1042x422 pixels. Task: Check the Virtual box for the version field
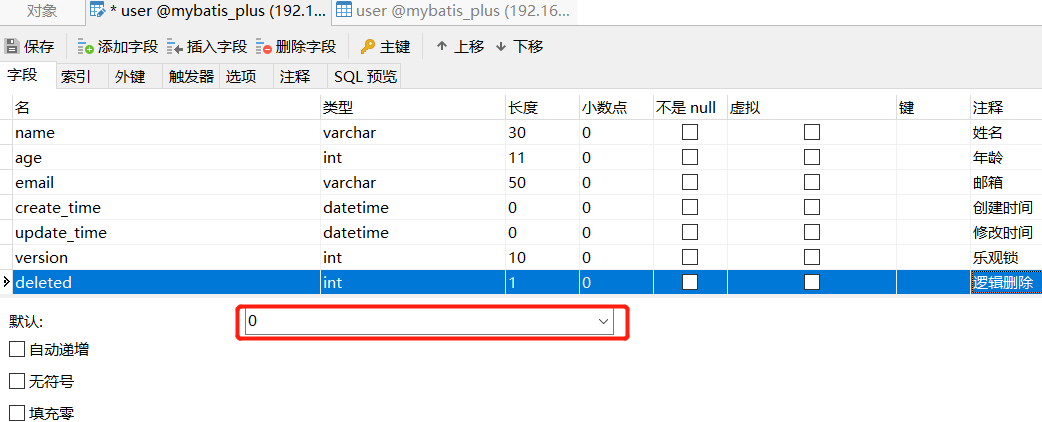point(812,257)
